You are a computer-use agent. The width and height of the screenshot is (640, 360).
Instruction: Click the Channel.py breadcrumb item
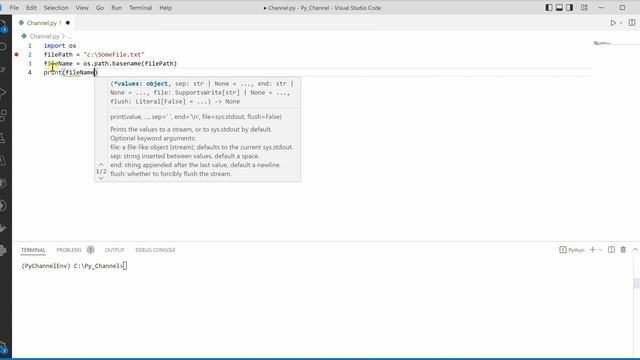[44, 36]
